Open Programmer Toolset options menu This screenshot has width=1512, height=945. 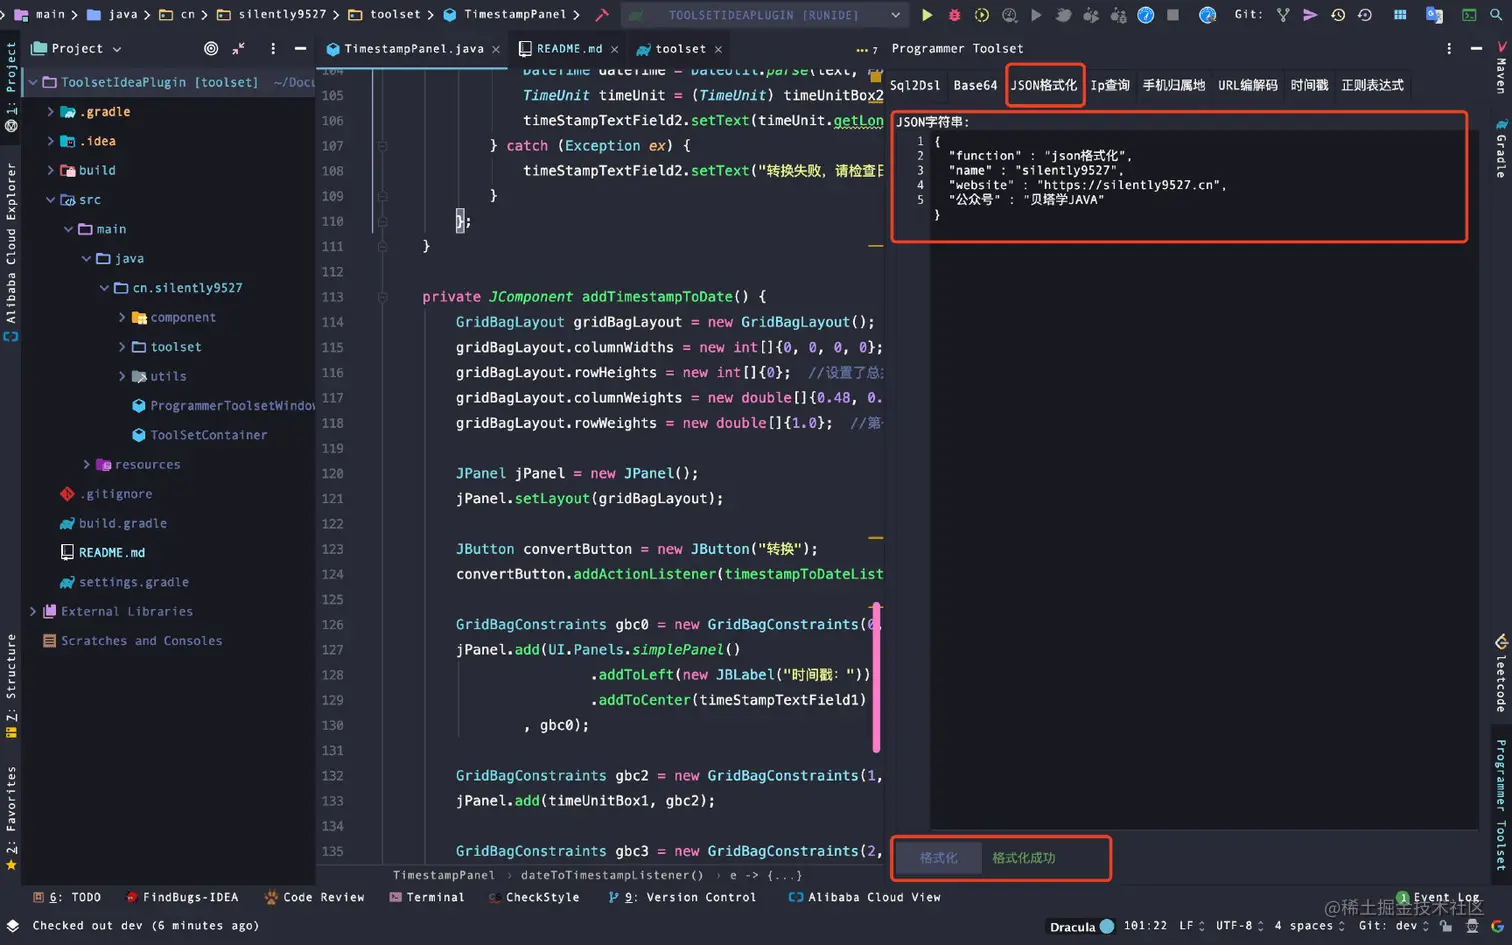click(1449, 48)
